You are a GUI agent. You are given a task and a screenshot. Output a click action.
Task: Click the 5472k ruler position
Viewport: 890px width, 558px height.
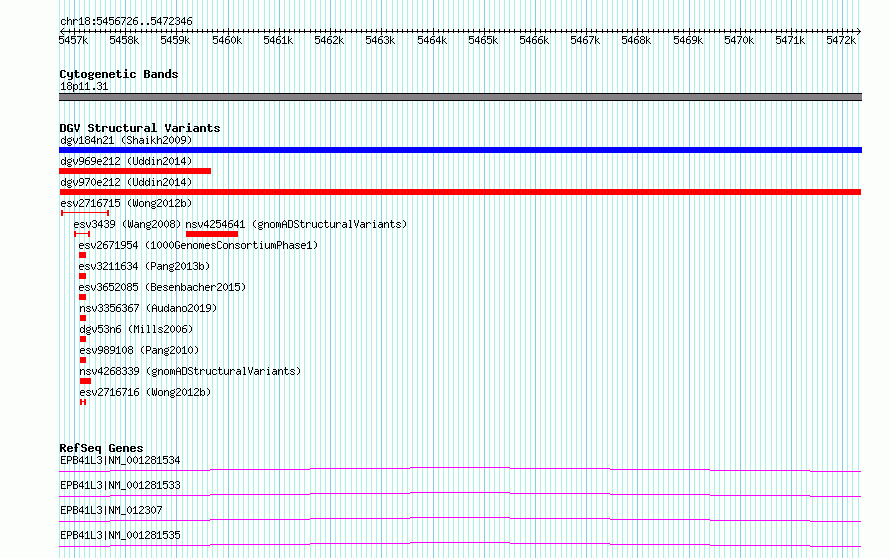coord(841,40)
